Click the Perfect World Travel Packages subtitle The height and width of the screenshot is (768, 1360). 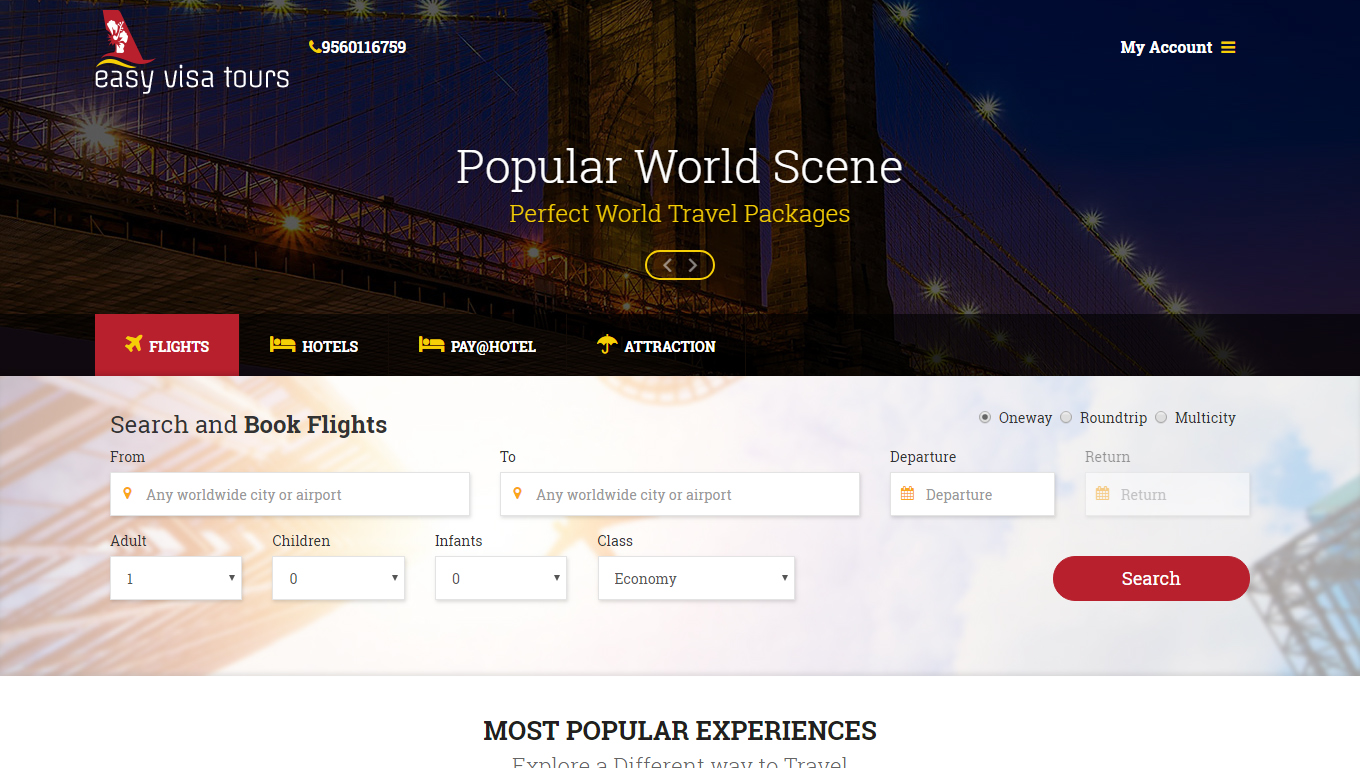[680, 214]
